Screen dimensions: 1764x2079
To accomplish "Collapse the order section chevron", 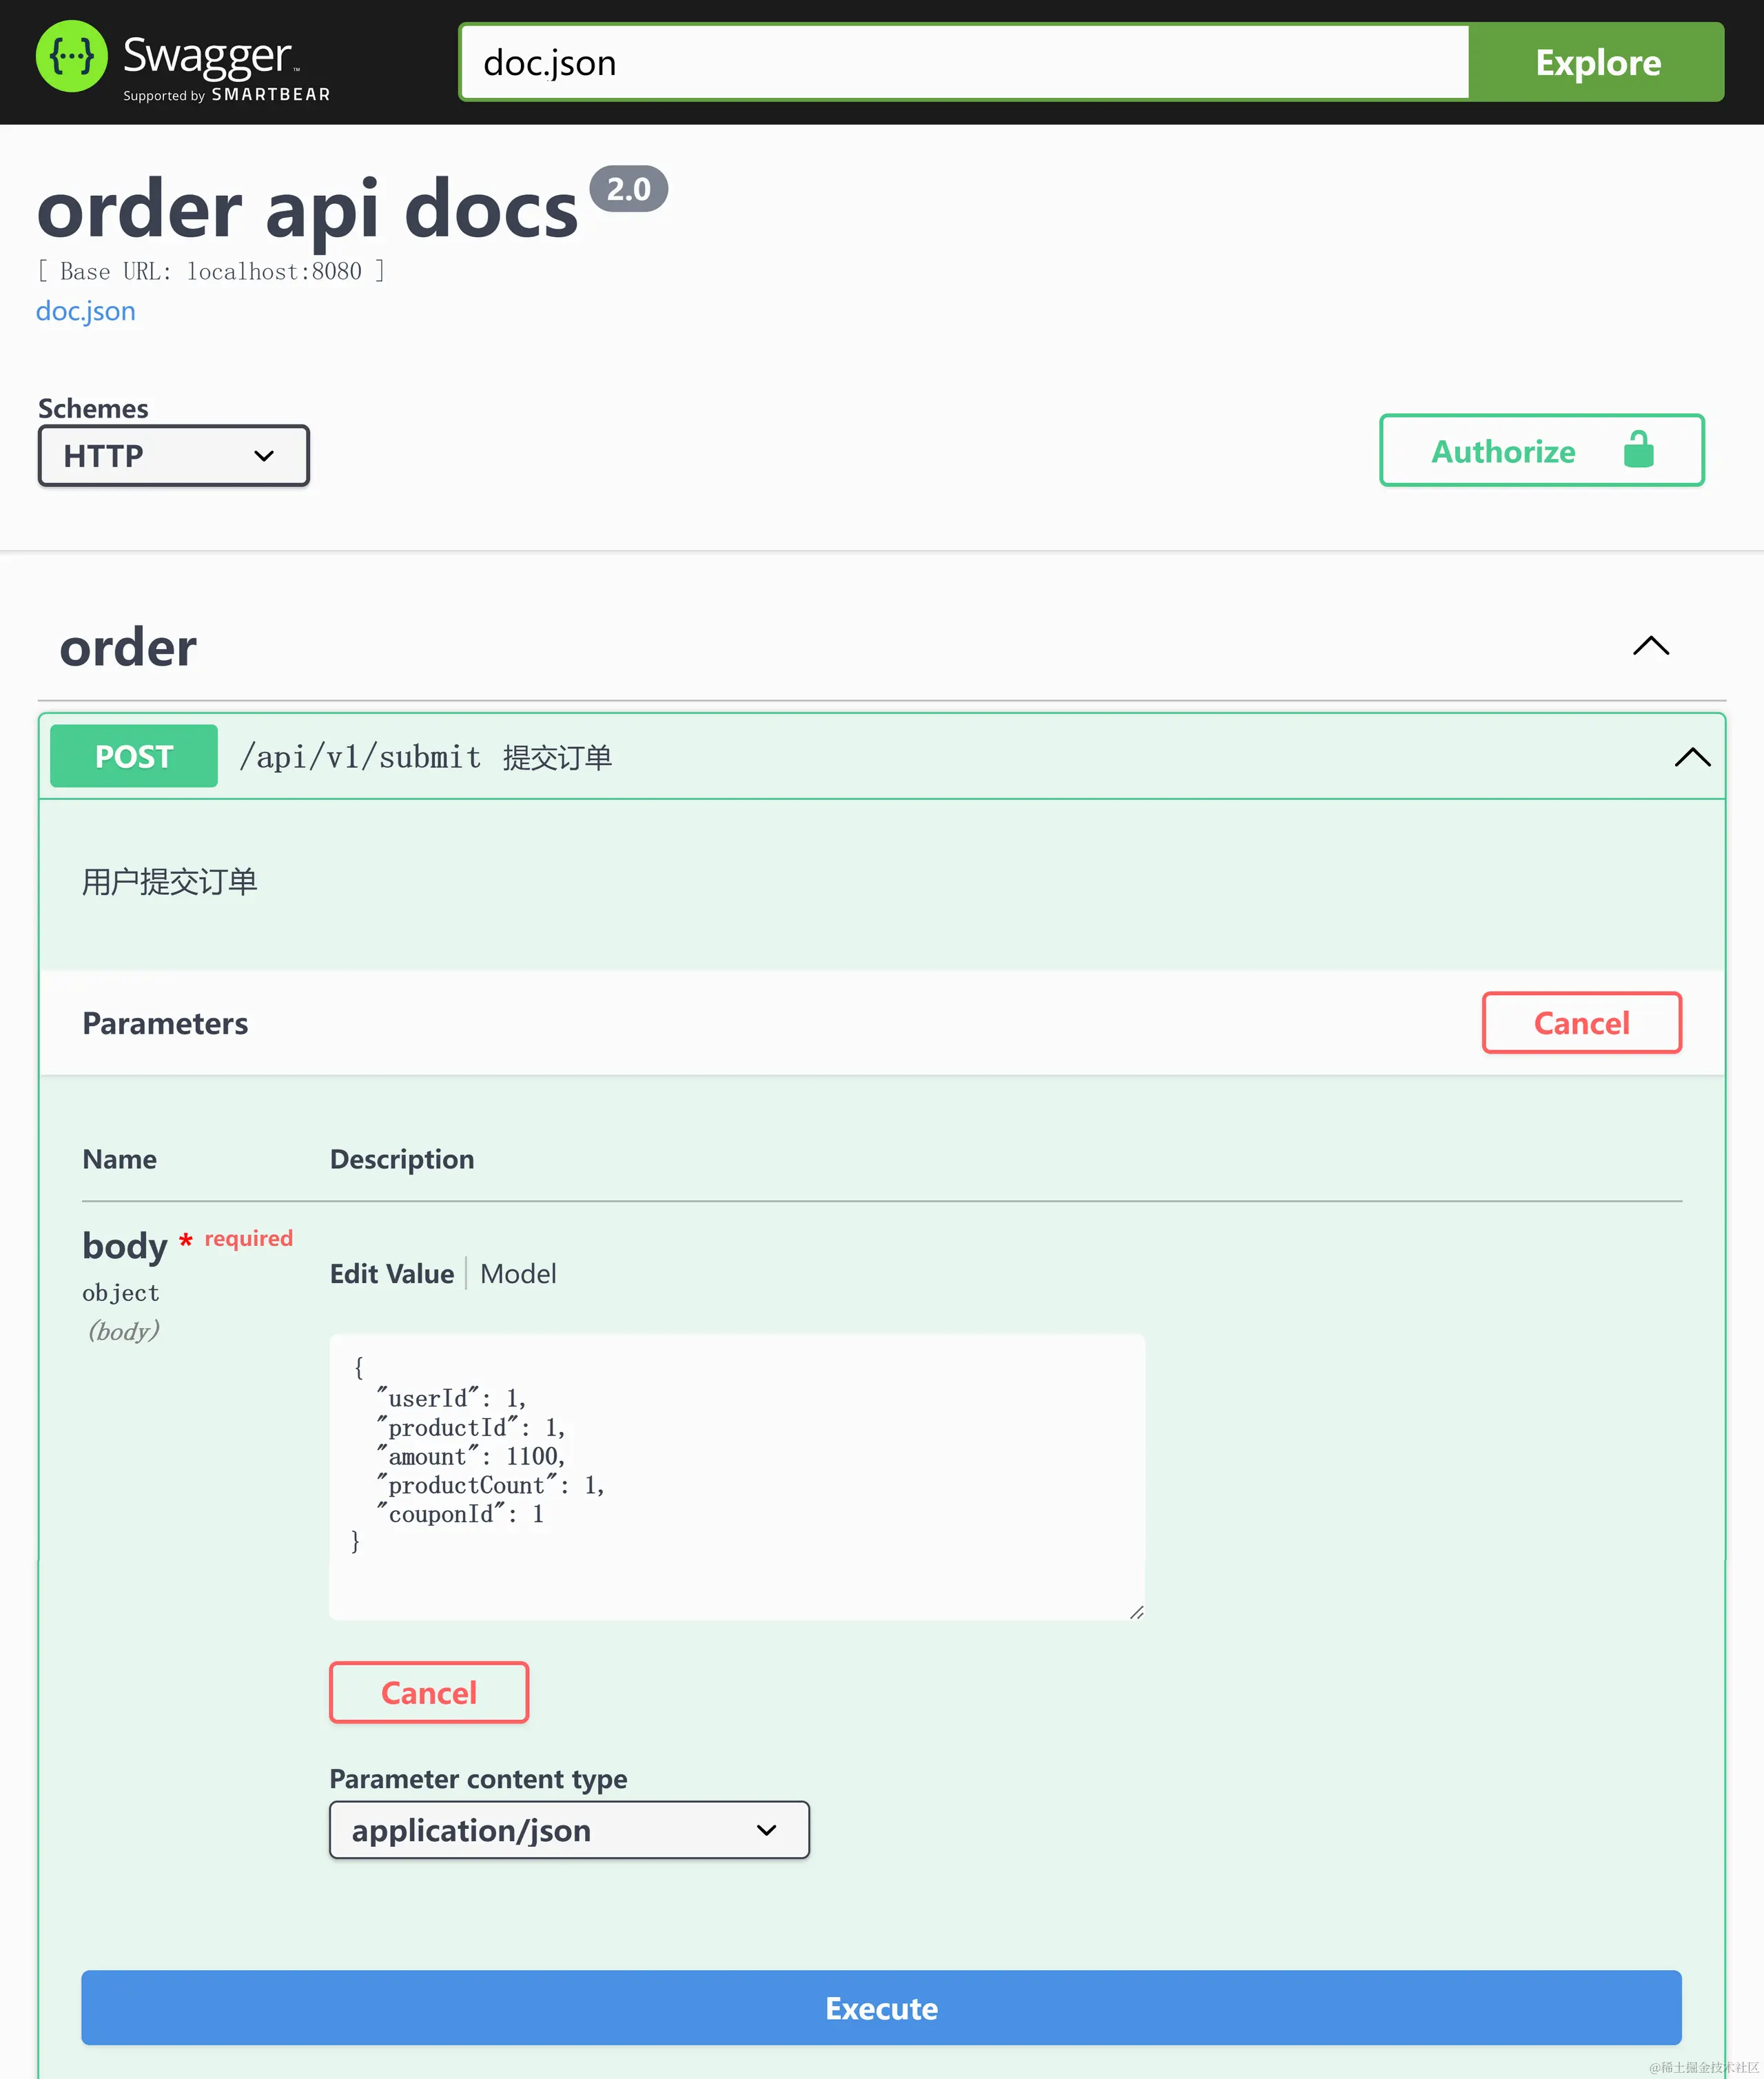I will click(1650, 646).
